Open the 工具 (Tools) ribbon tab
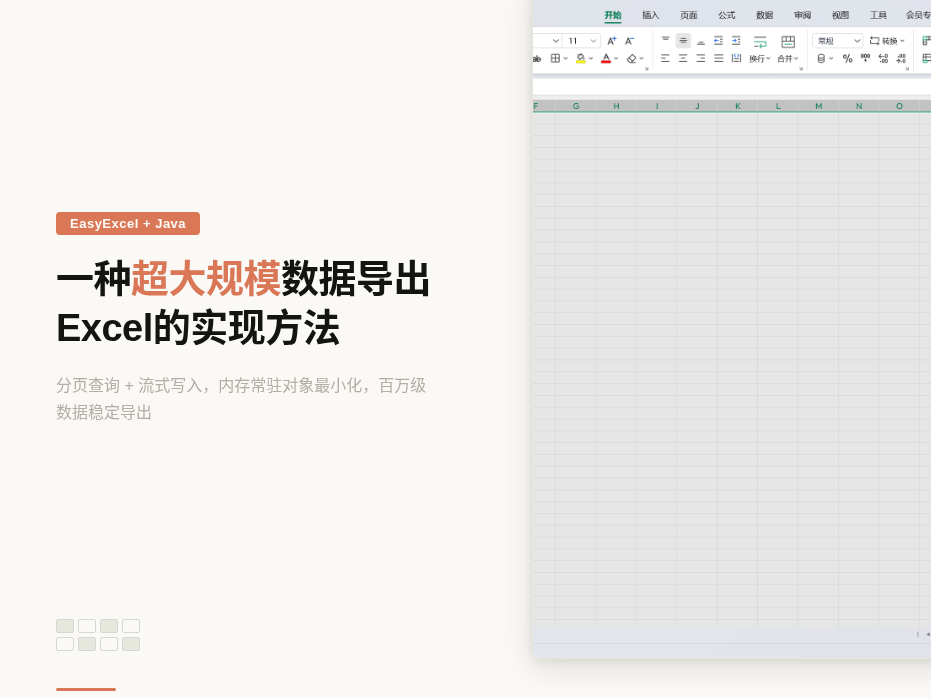The width and height of the screenshot is (931, 698). (879, 15)
